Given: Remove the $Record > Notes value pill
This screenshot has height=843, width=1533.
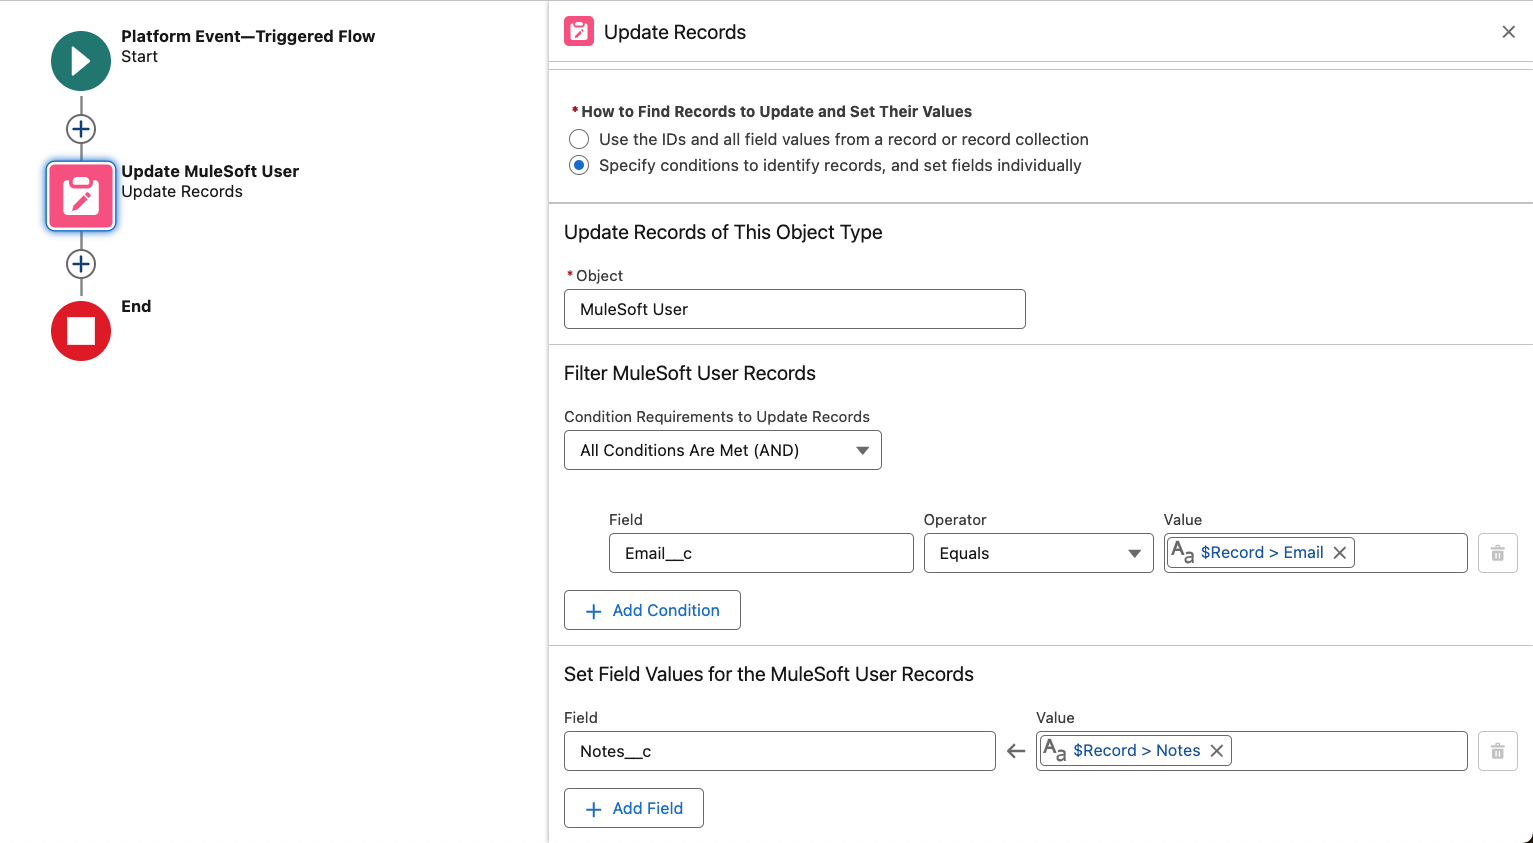Looking at the screenshot, I should pos(1216,750).
